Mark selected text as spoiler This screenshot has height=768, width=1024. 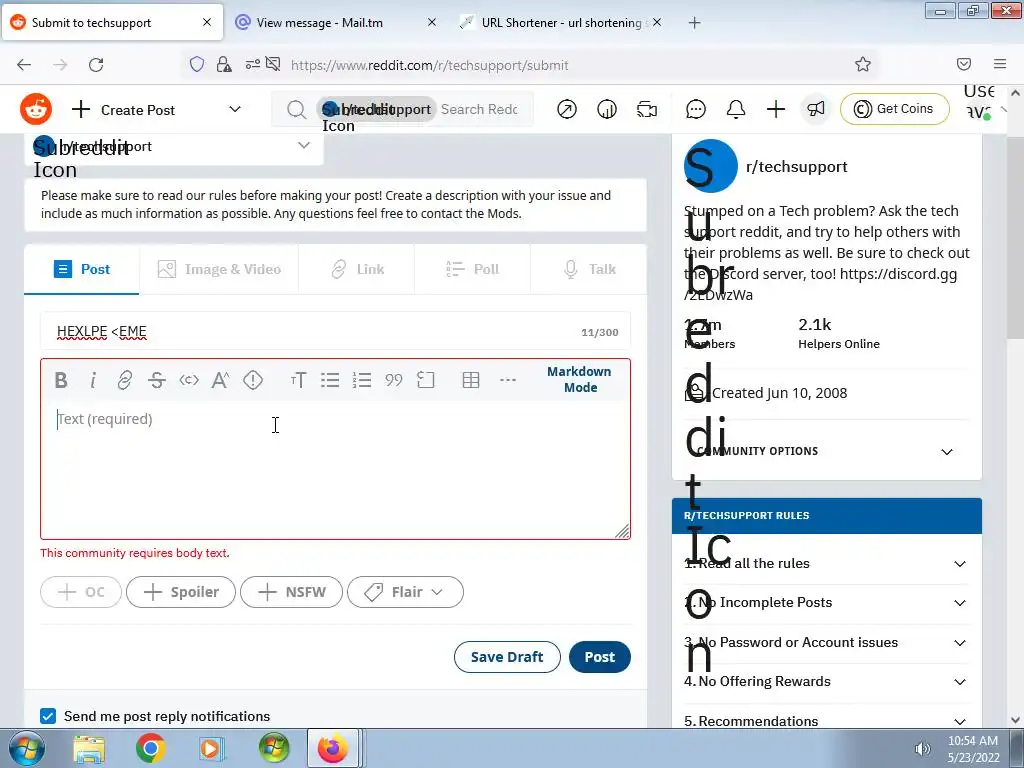(x=253, y=380)
